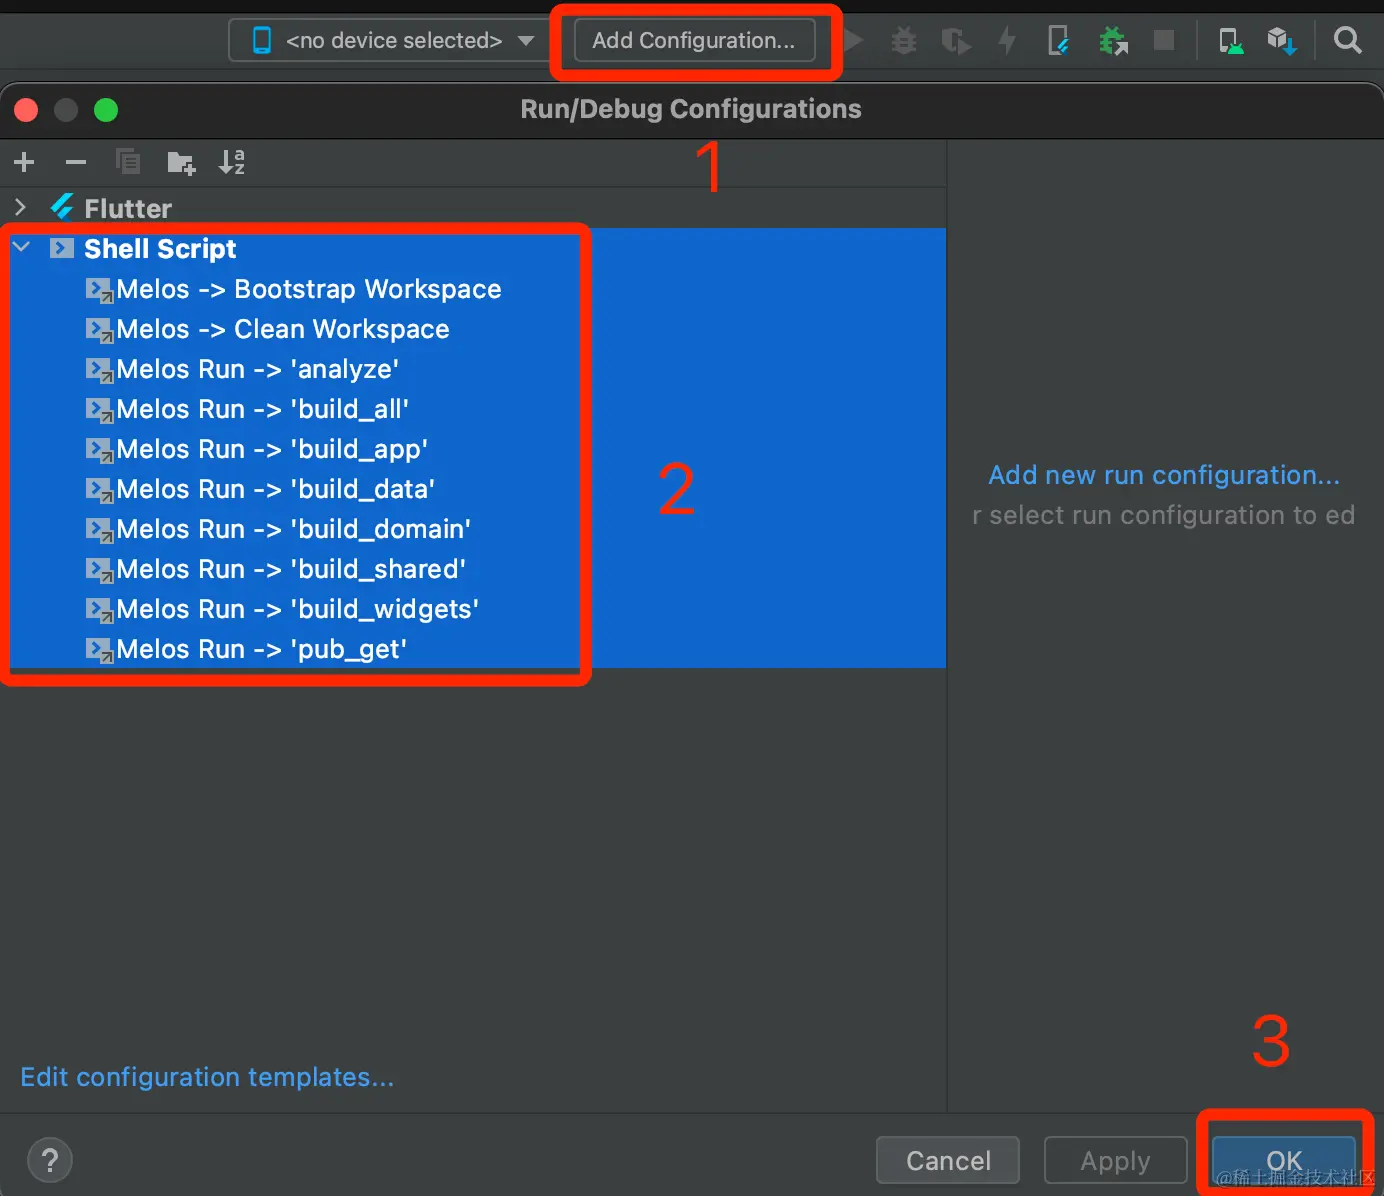Click the Apply button

pos(1115,1160)
